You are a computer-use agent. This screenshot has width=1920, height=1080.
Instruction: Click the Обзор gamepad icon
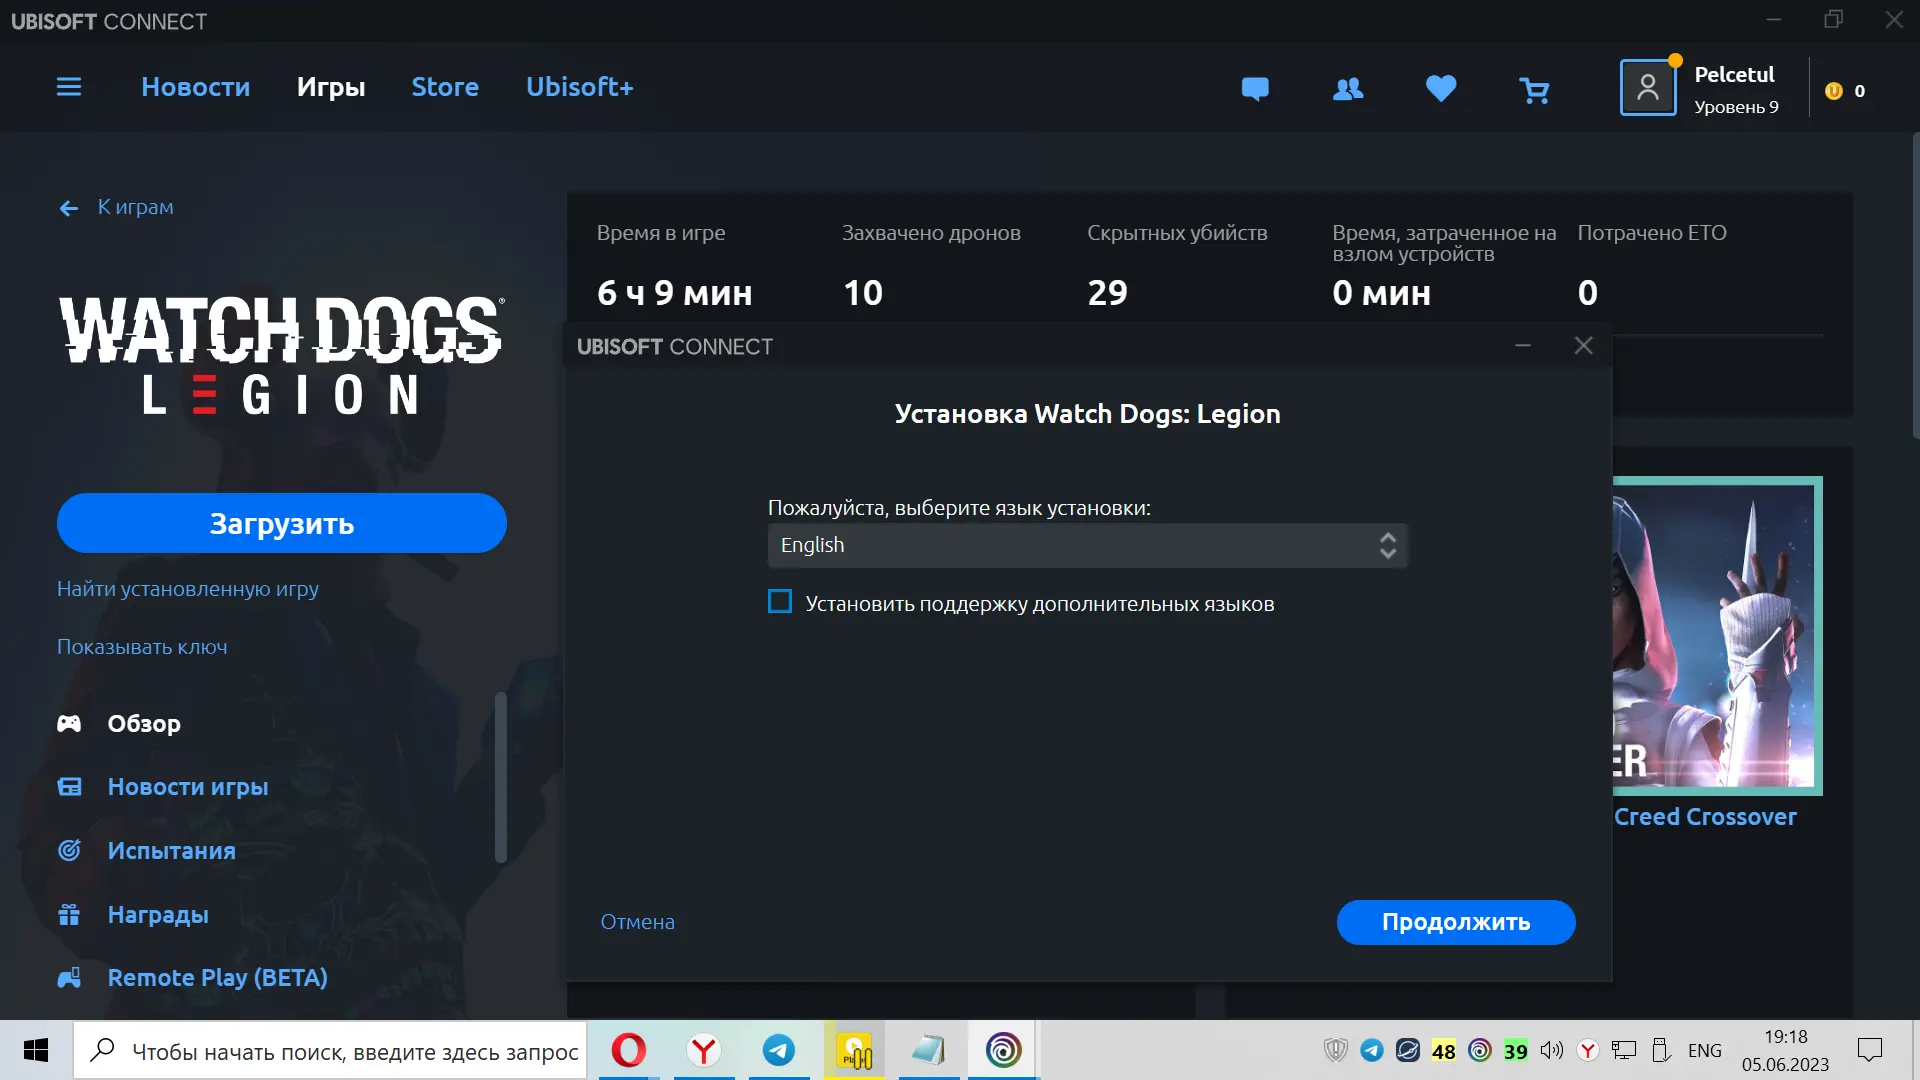(x=69, y=723)
